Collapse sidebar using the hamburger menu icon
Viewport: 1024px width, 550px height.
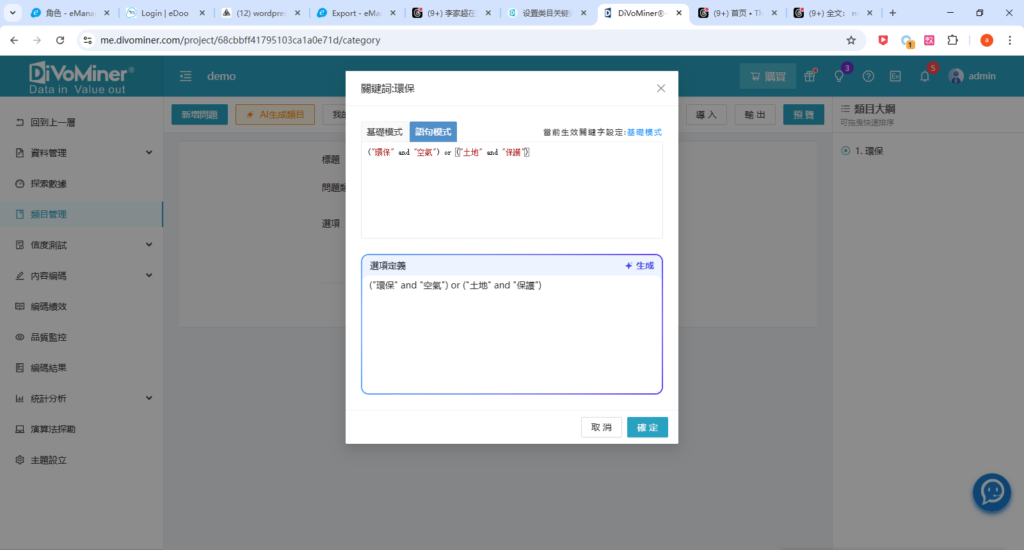coord(186,77)
